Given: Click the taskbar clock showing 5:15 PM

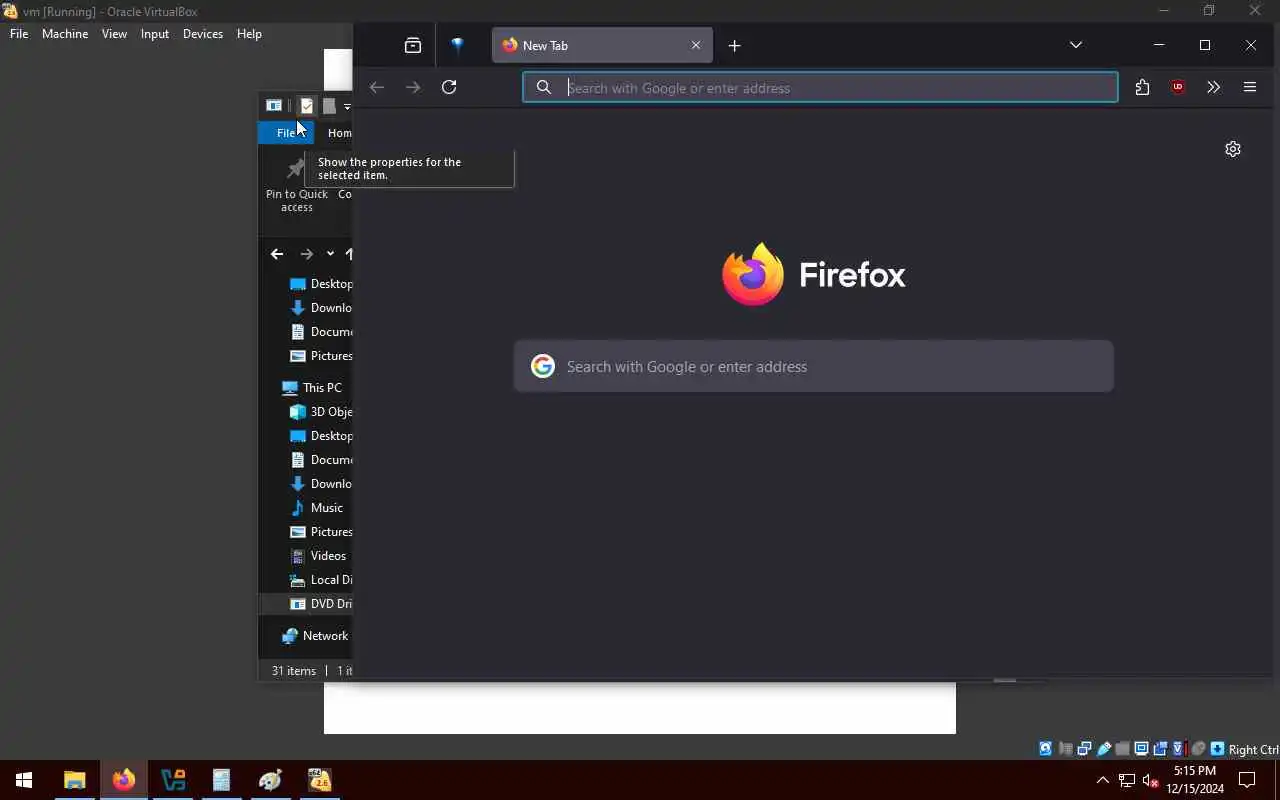Looking at the screenshot, I should [1195, 780].
